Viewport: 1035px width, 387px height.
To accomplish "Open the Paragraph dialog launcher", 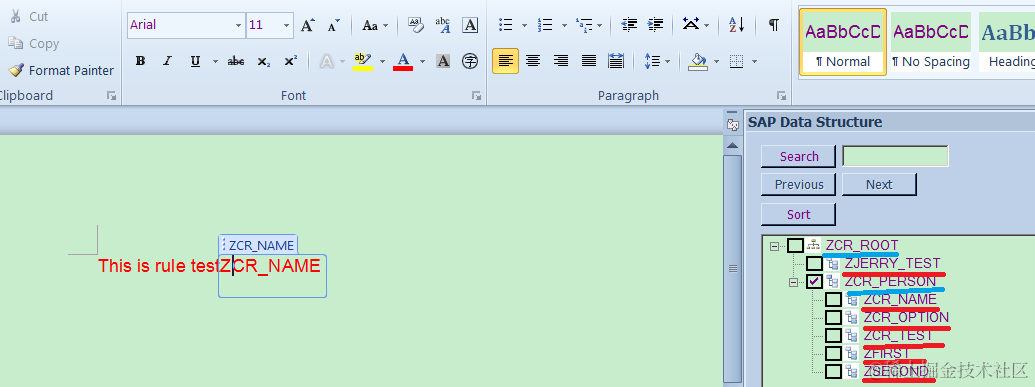I will click(782, 96).
